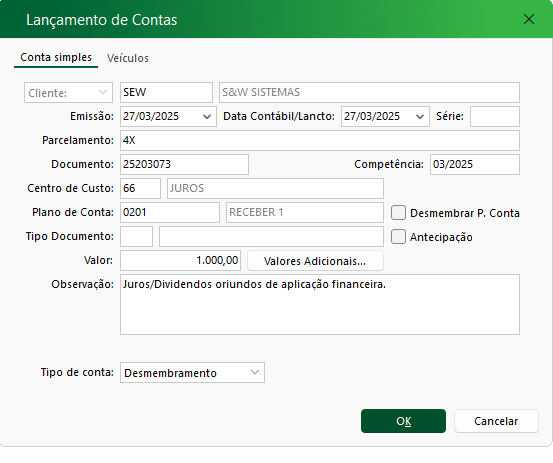Open the Emissão date dropdown

click(207, 116)
